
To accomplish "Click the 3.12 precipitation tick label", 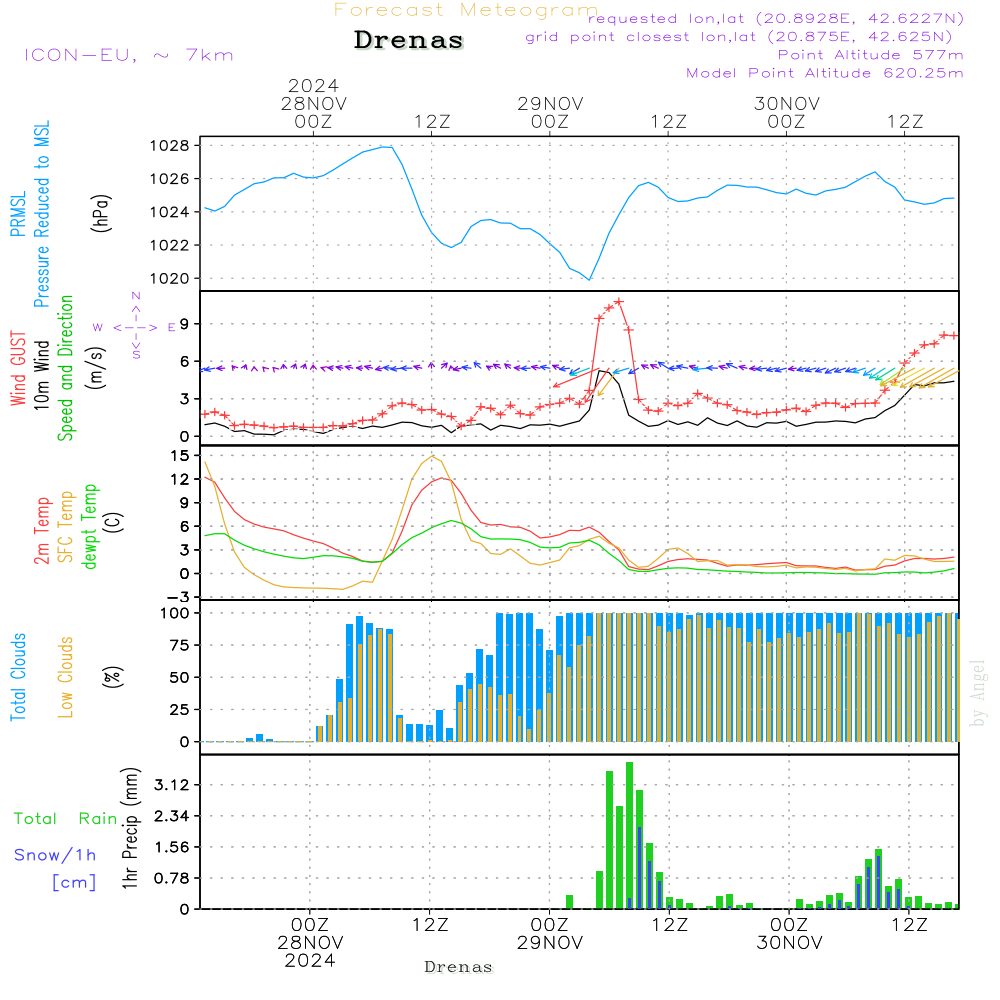I will coord(172,784).
